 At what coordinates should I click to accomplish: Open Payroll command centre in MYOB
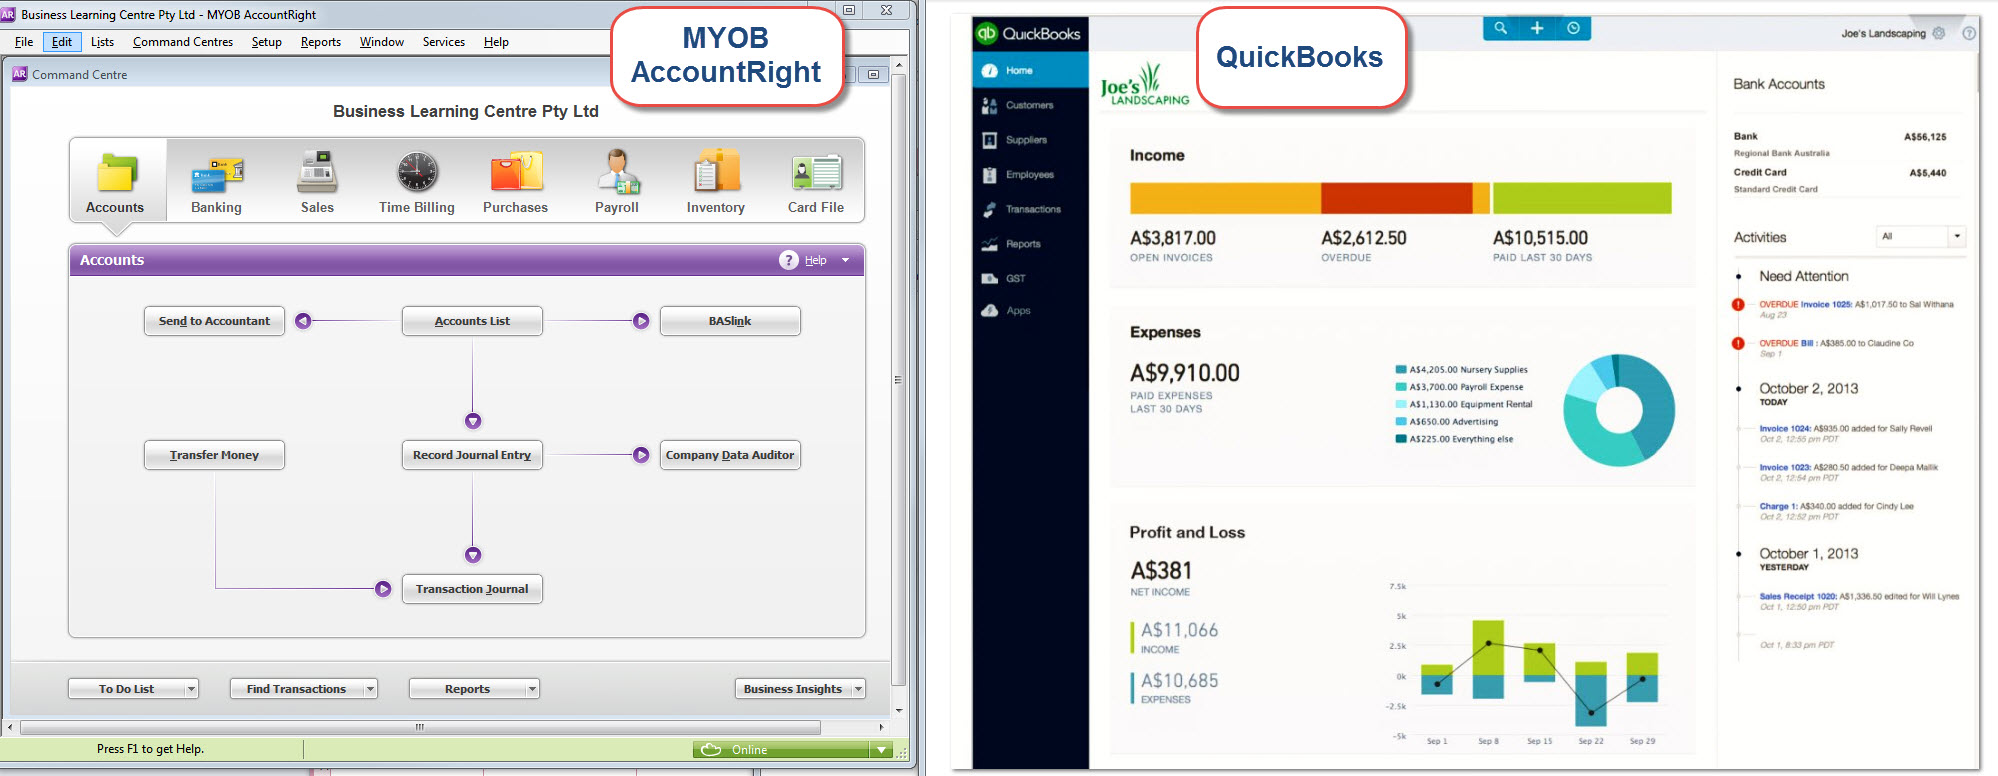[x=617, y=182]
